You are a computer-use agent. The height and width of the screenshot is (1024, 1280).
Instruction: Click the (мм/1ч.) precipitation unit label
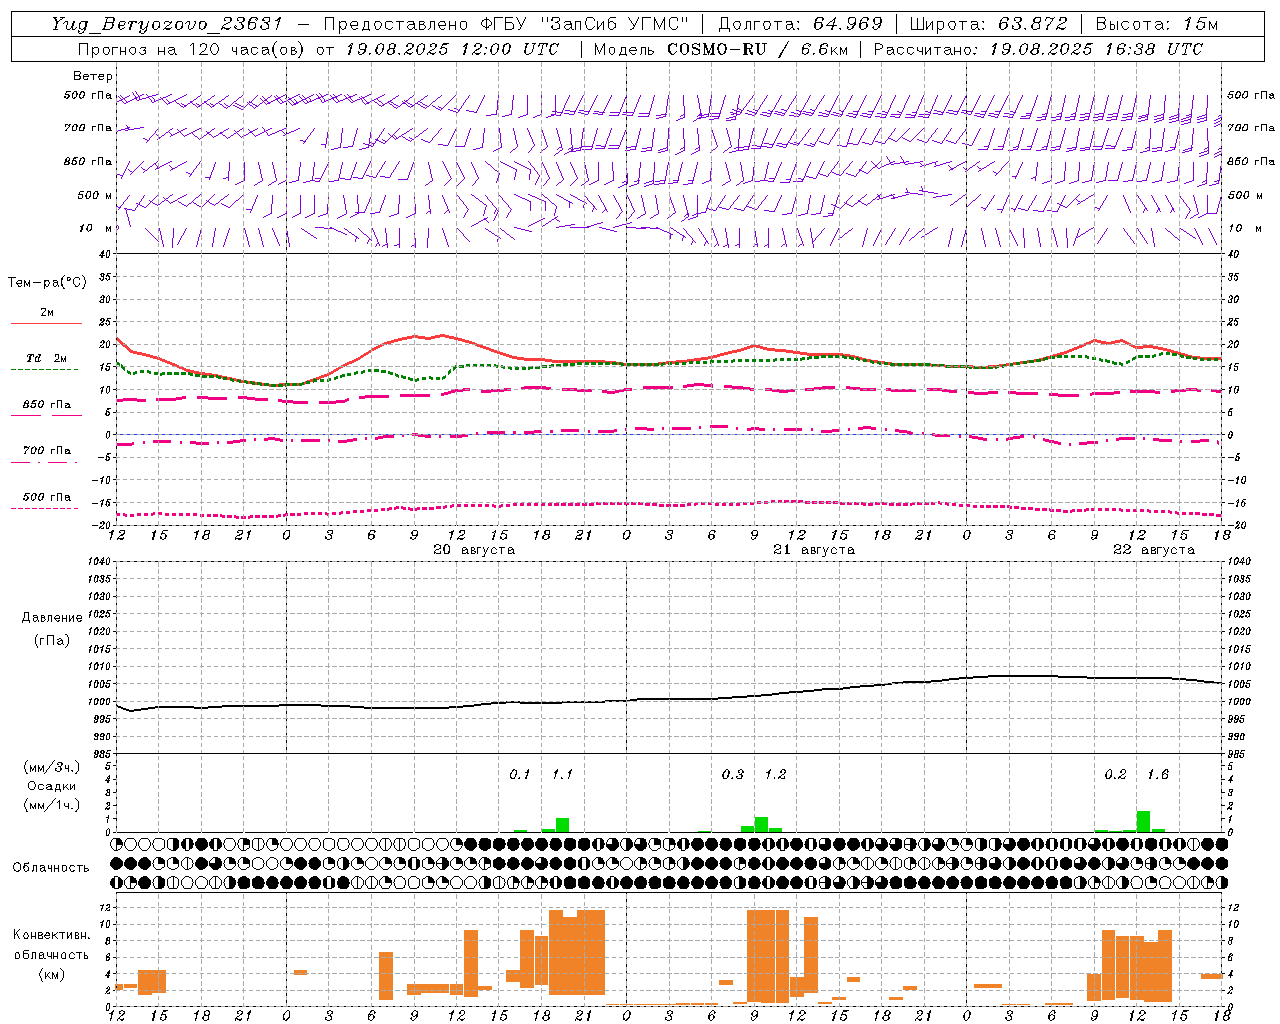pos(52,805)
